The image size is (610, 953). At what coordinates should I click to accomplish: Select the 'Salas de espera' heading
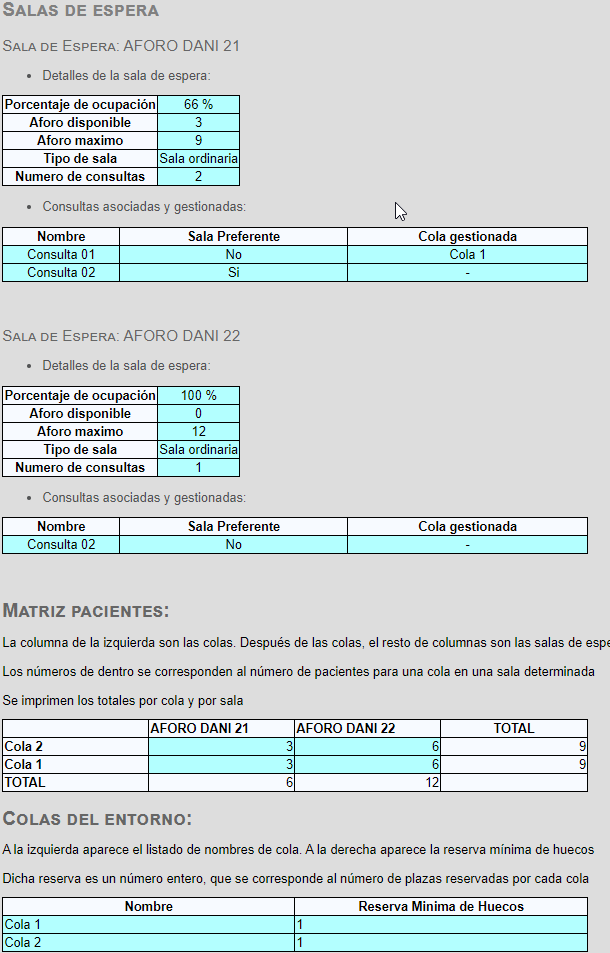tap(81, 10)
